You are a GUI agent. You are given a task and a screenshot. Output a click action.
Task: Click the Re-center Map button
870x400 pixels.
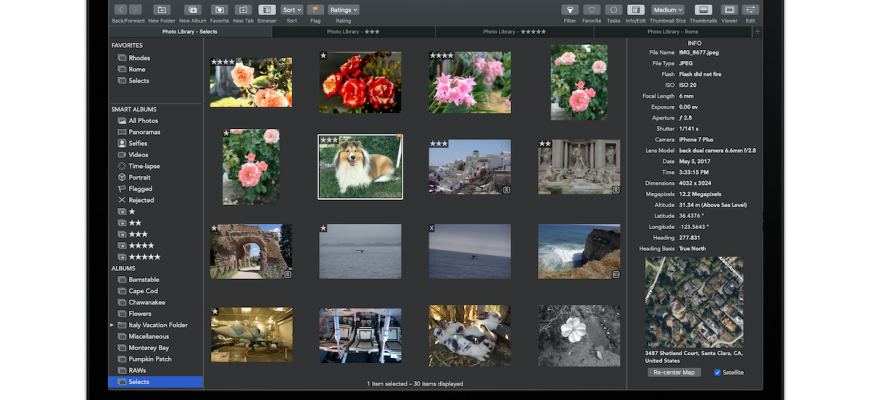click(674, 373)
